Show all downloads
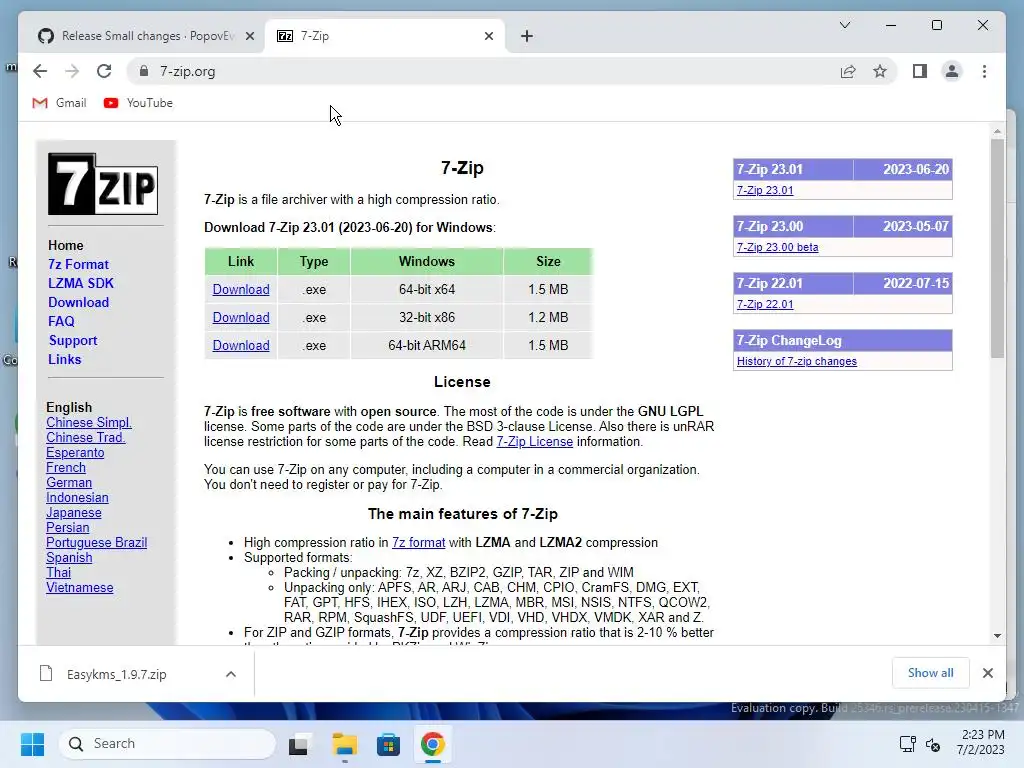 930,673
